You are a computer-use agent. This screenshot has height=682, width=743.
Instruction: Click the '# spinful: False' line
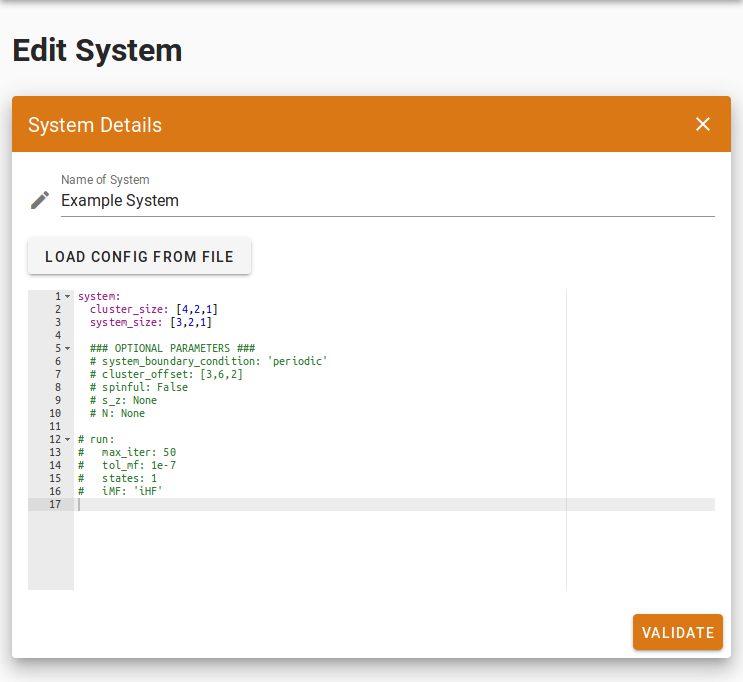click(x=139, y=387)
